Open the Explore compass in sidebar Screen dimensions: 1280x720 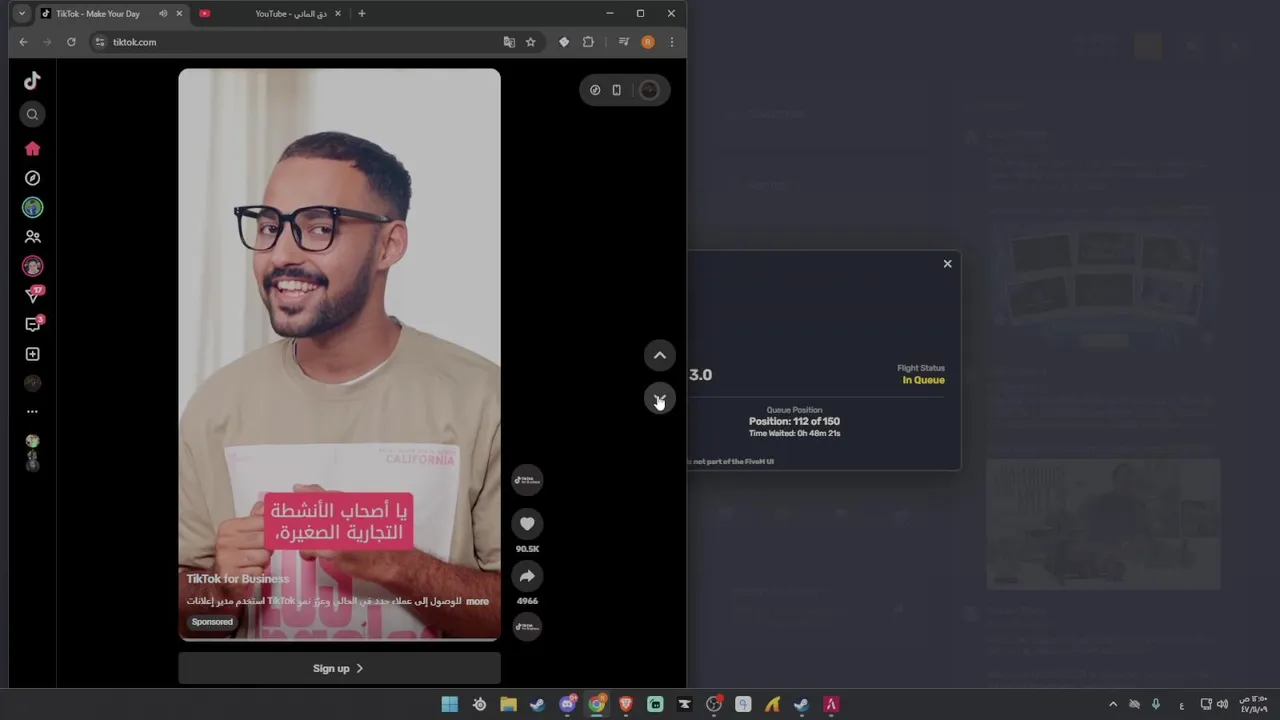tap(32, 178)
